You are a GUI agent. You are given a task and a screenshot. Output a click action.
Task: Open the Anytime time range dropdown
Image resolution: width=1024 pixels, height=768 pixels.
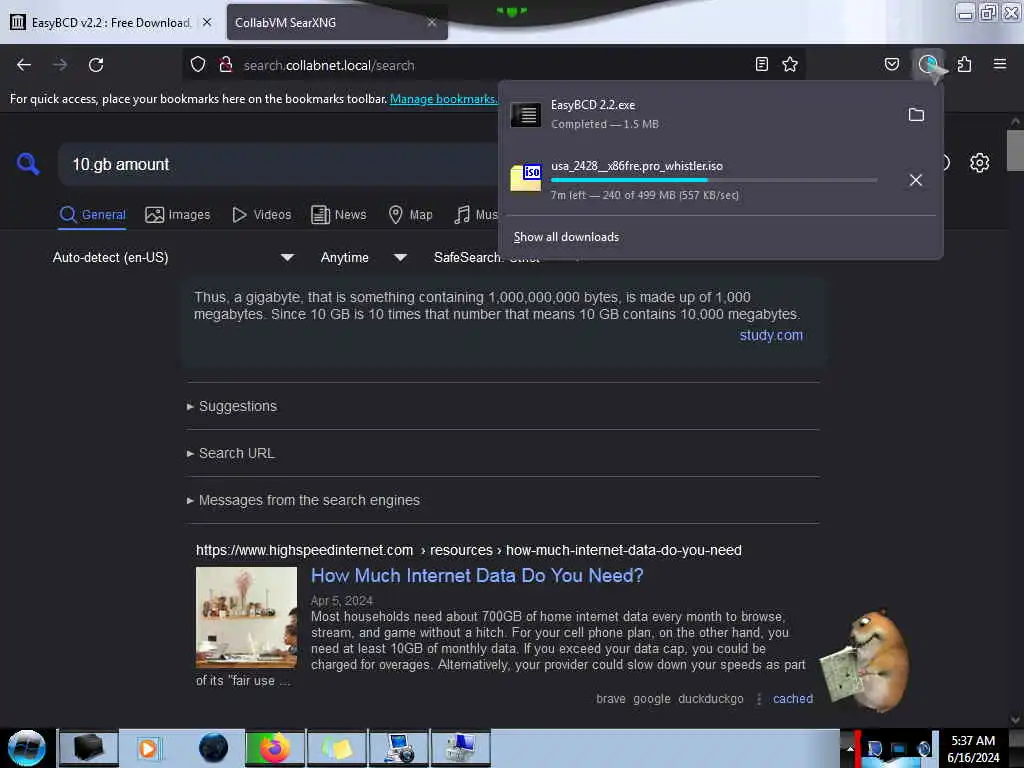364,257
